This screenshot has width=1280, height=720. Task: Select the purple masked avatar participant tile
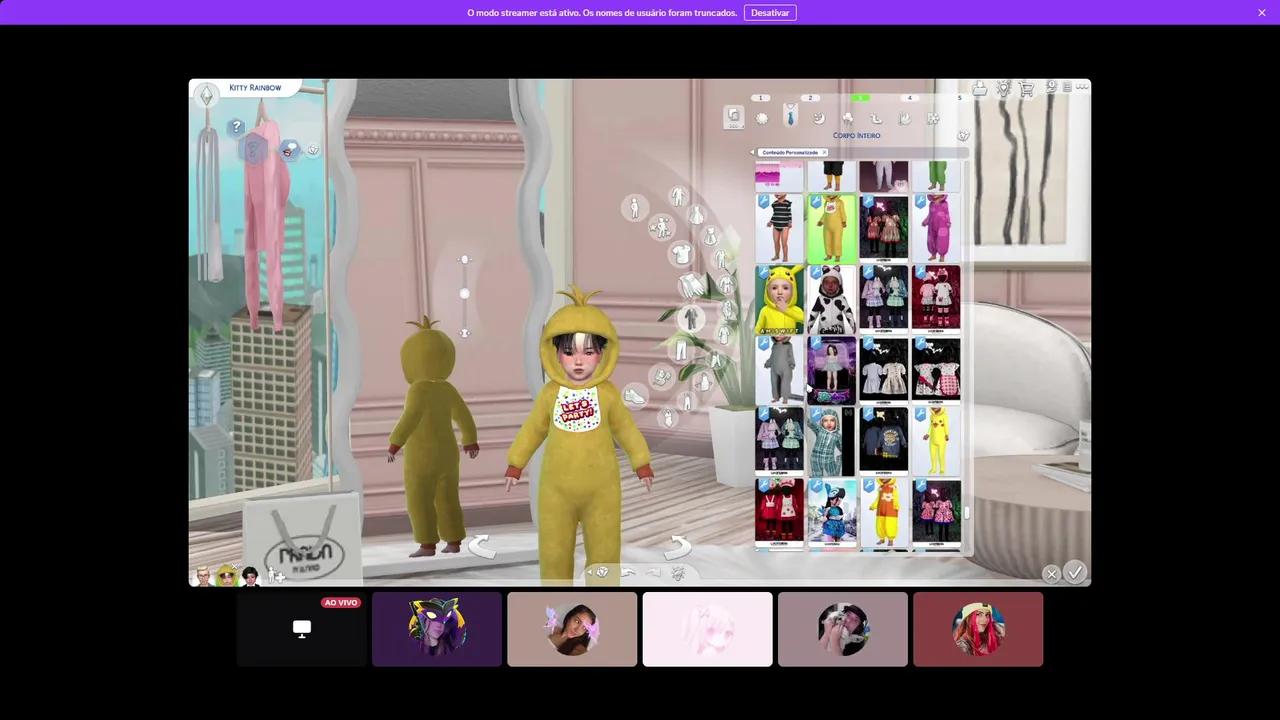(x=437, y=629)
